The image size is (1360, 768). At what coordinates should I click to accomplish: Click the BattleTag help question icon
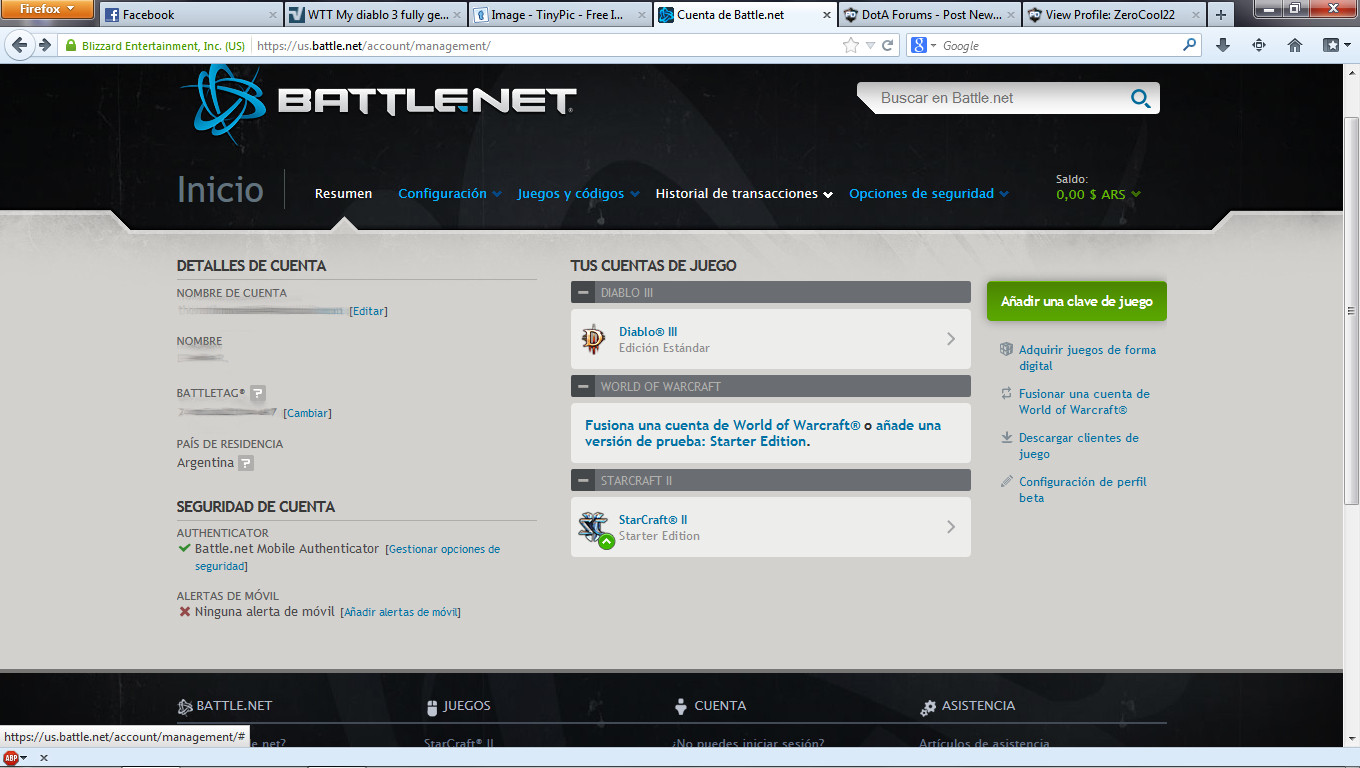pyautogui.click(x=258, y=393)
